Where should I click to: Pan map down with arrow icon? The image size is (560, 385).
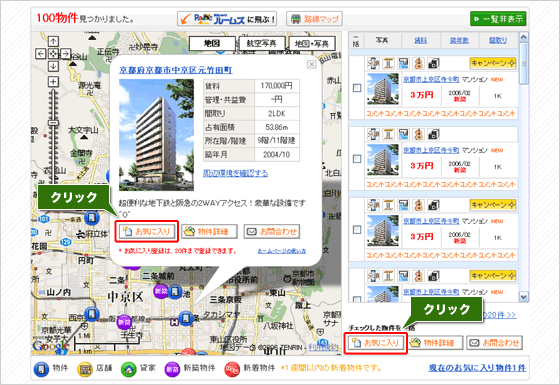53,66
